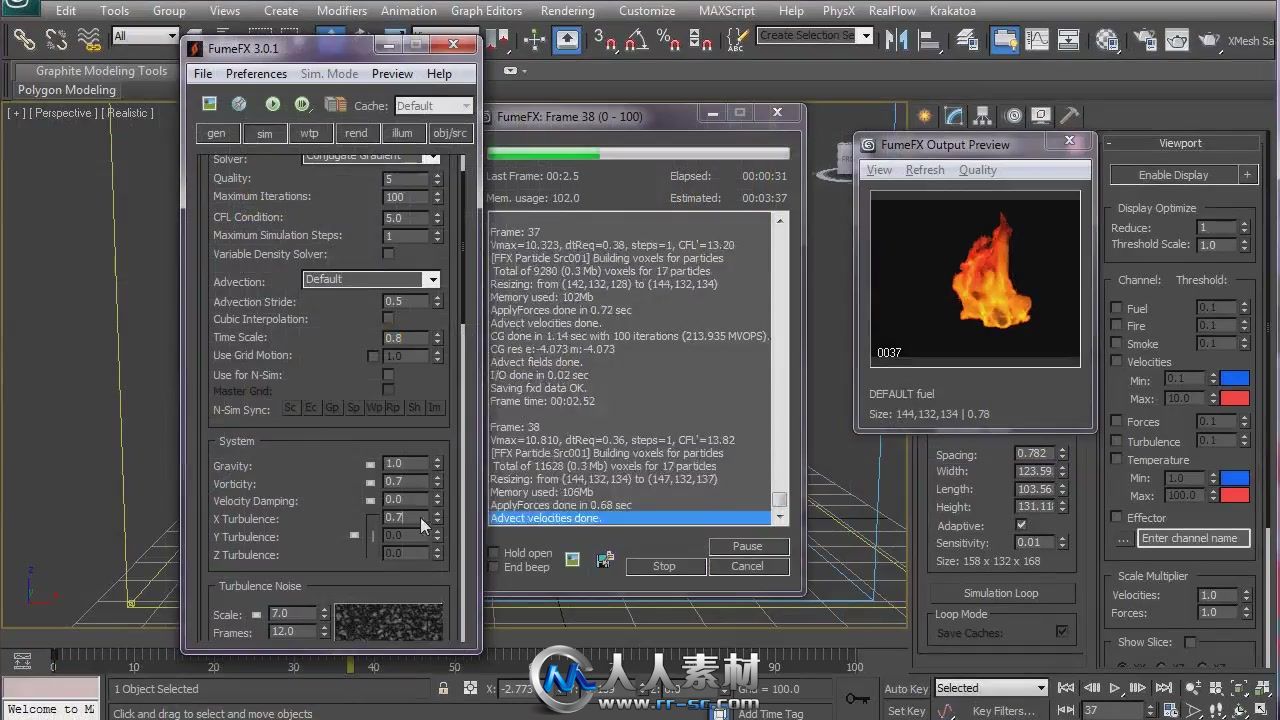Open the Graph Editors menu

[x=487, y=11]
